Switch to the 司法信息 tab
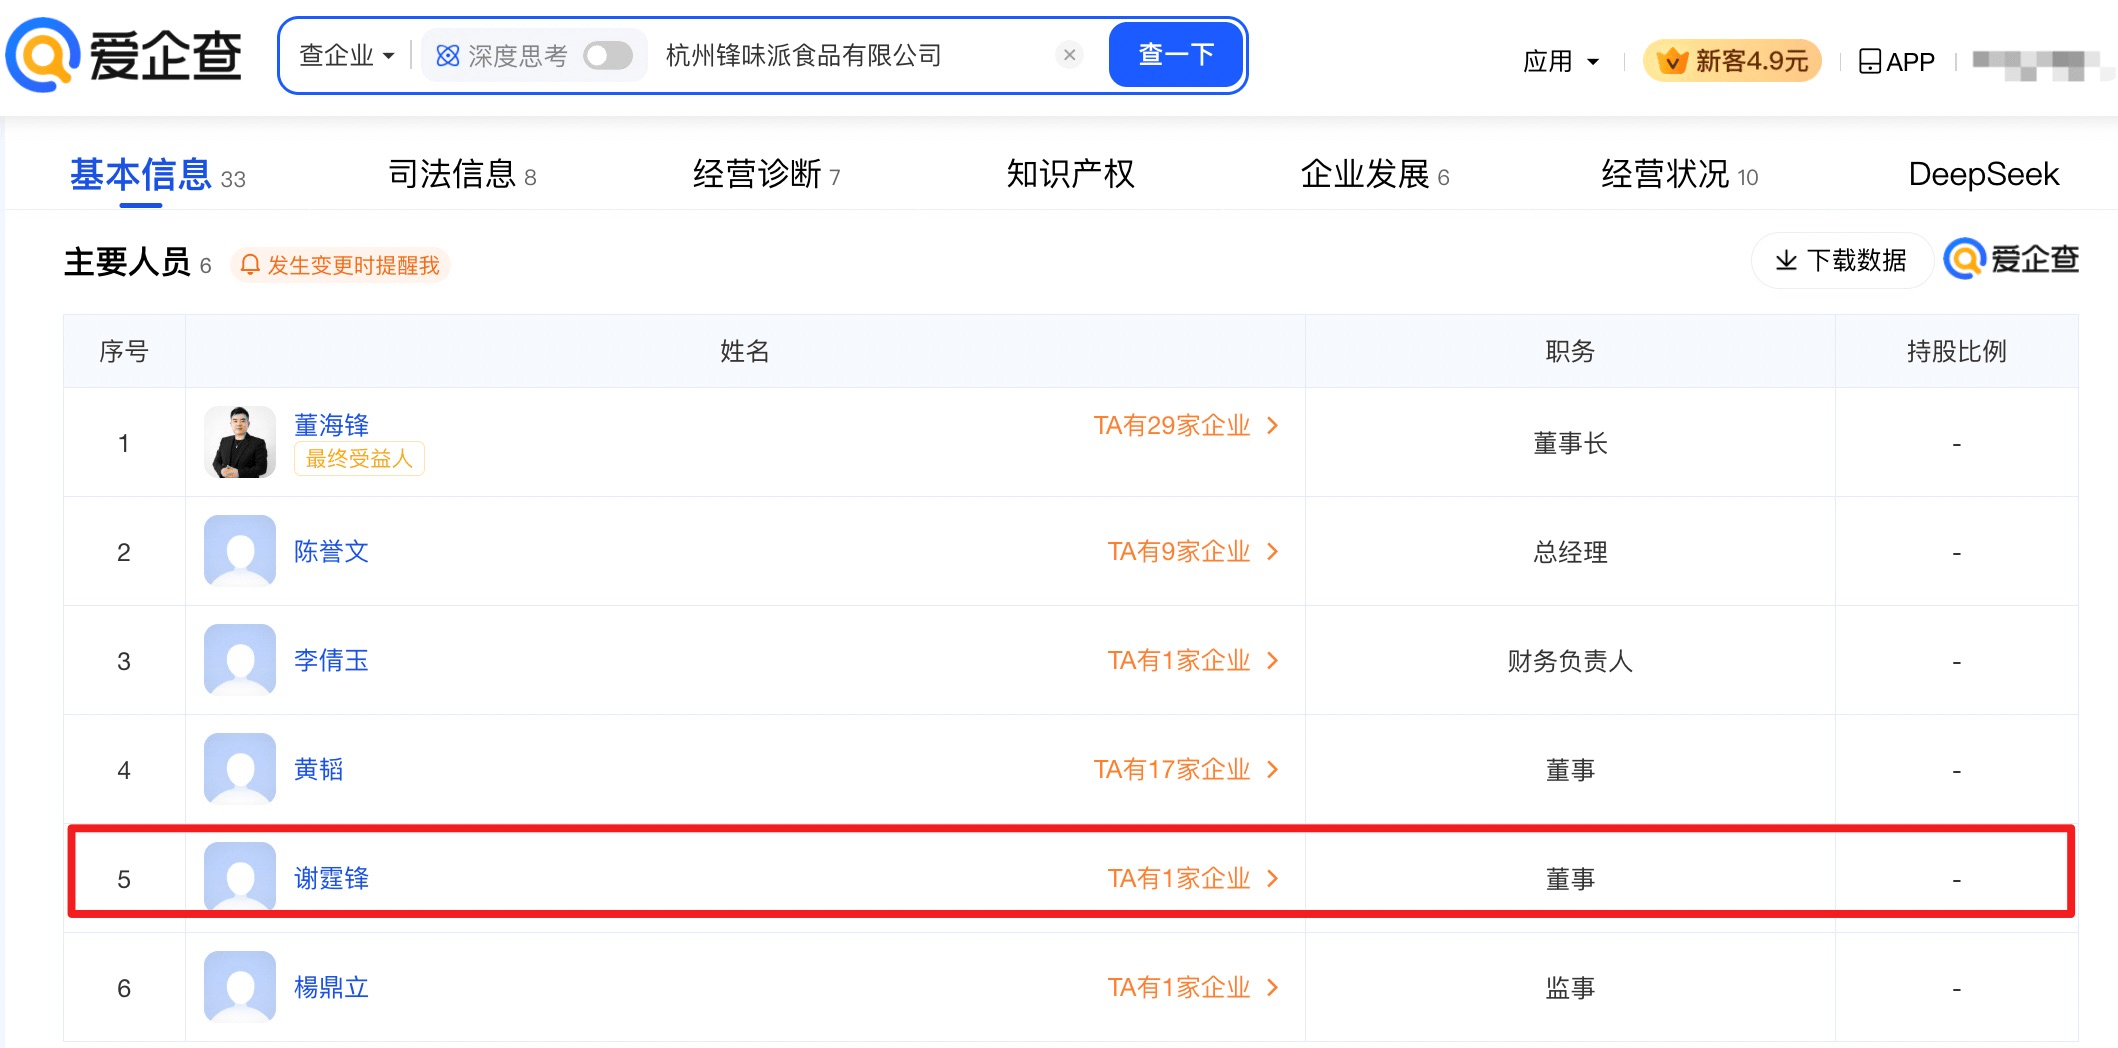This screenshot has width=2118, height=1048. point(462,174)
